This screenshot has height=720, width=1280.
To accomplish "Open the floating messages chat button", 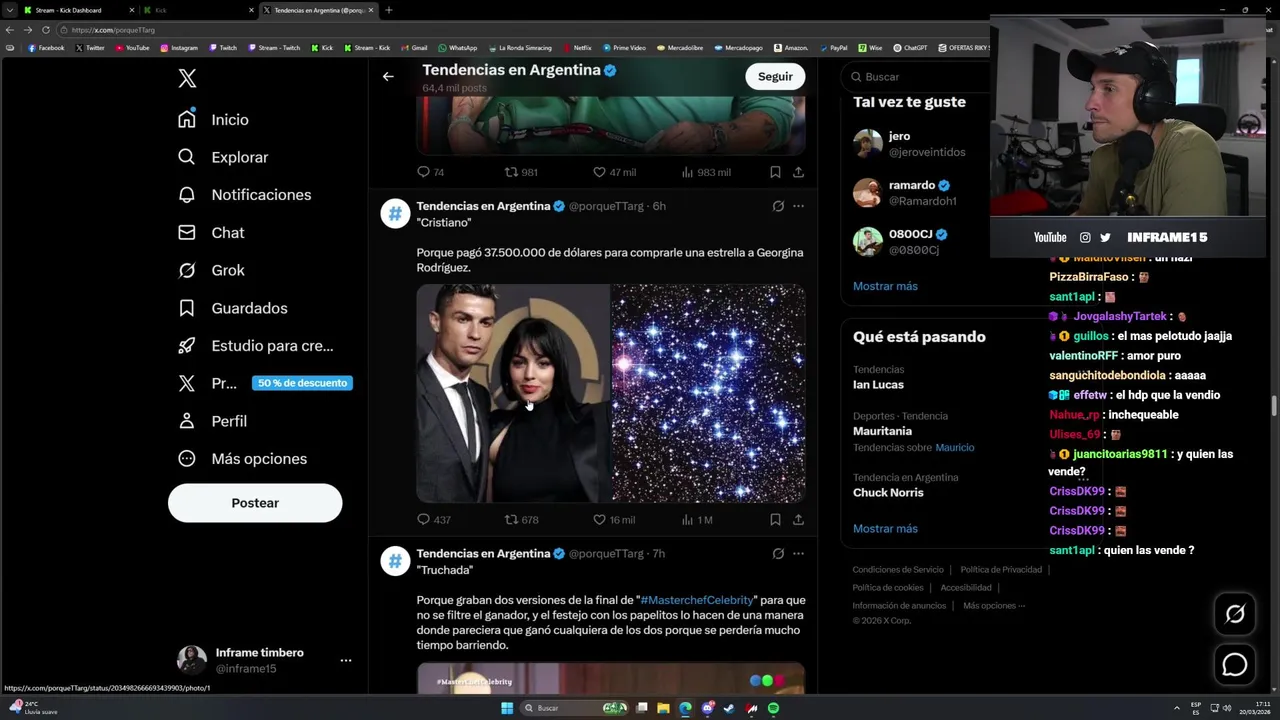I will point(1235,665).
